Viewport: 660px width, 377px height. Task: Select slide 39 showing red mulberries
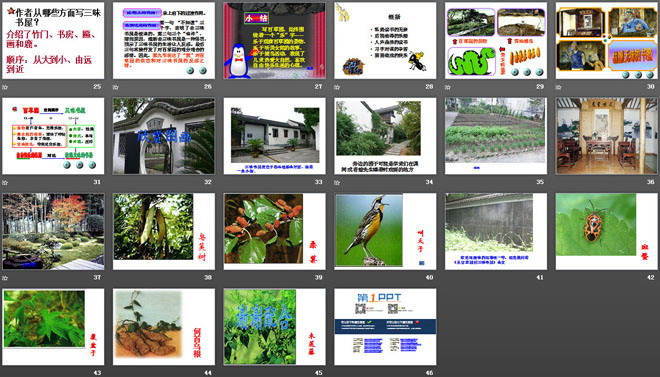click(x=274, y=231)
